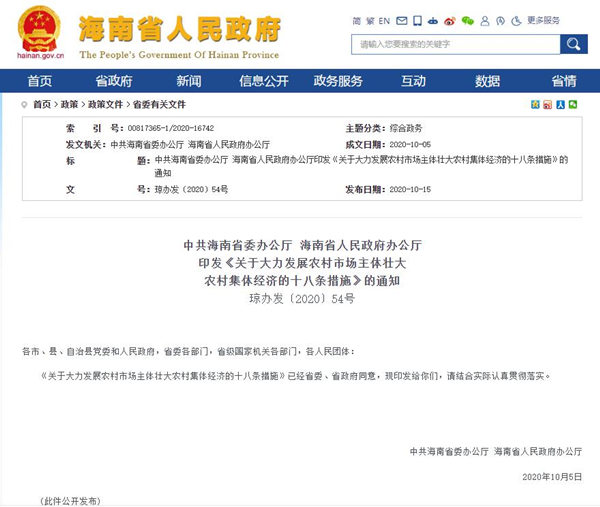Screen dimensions: 600x507
Task: Click the user account person icon
Action: click(483, 20)
